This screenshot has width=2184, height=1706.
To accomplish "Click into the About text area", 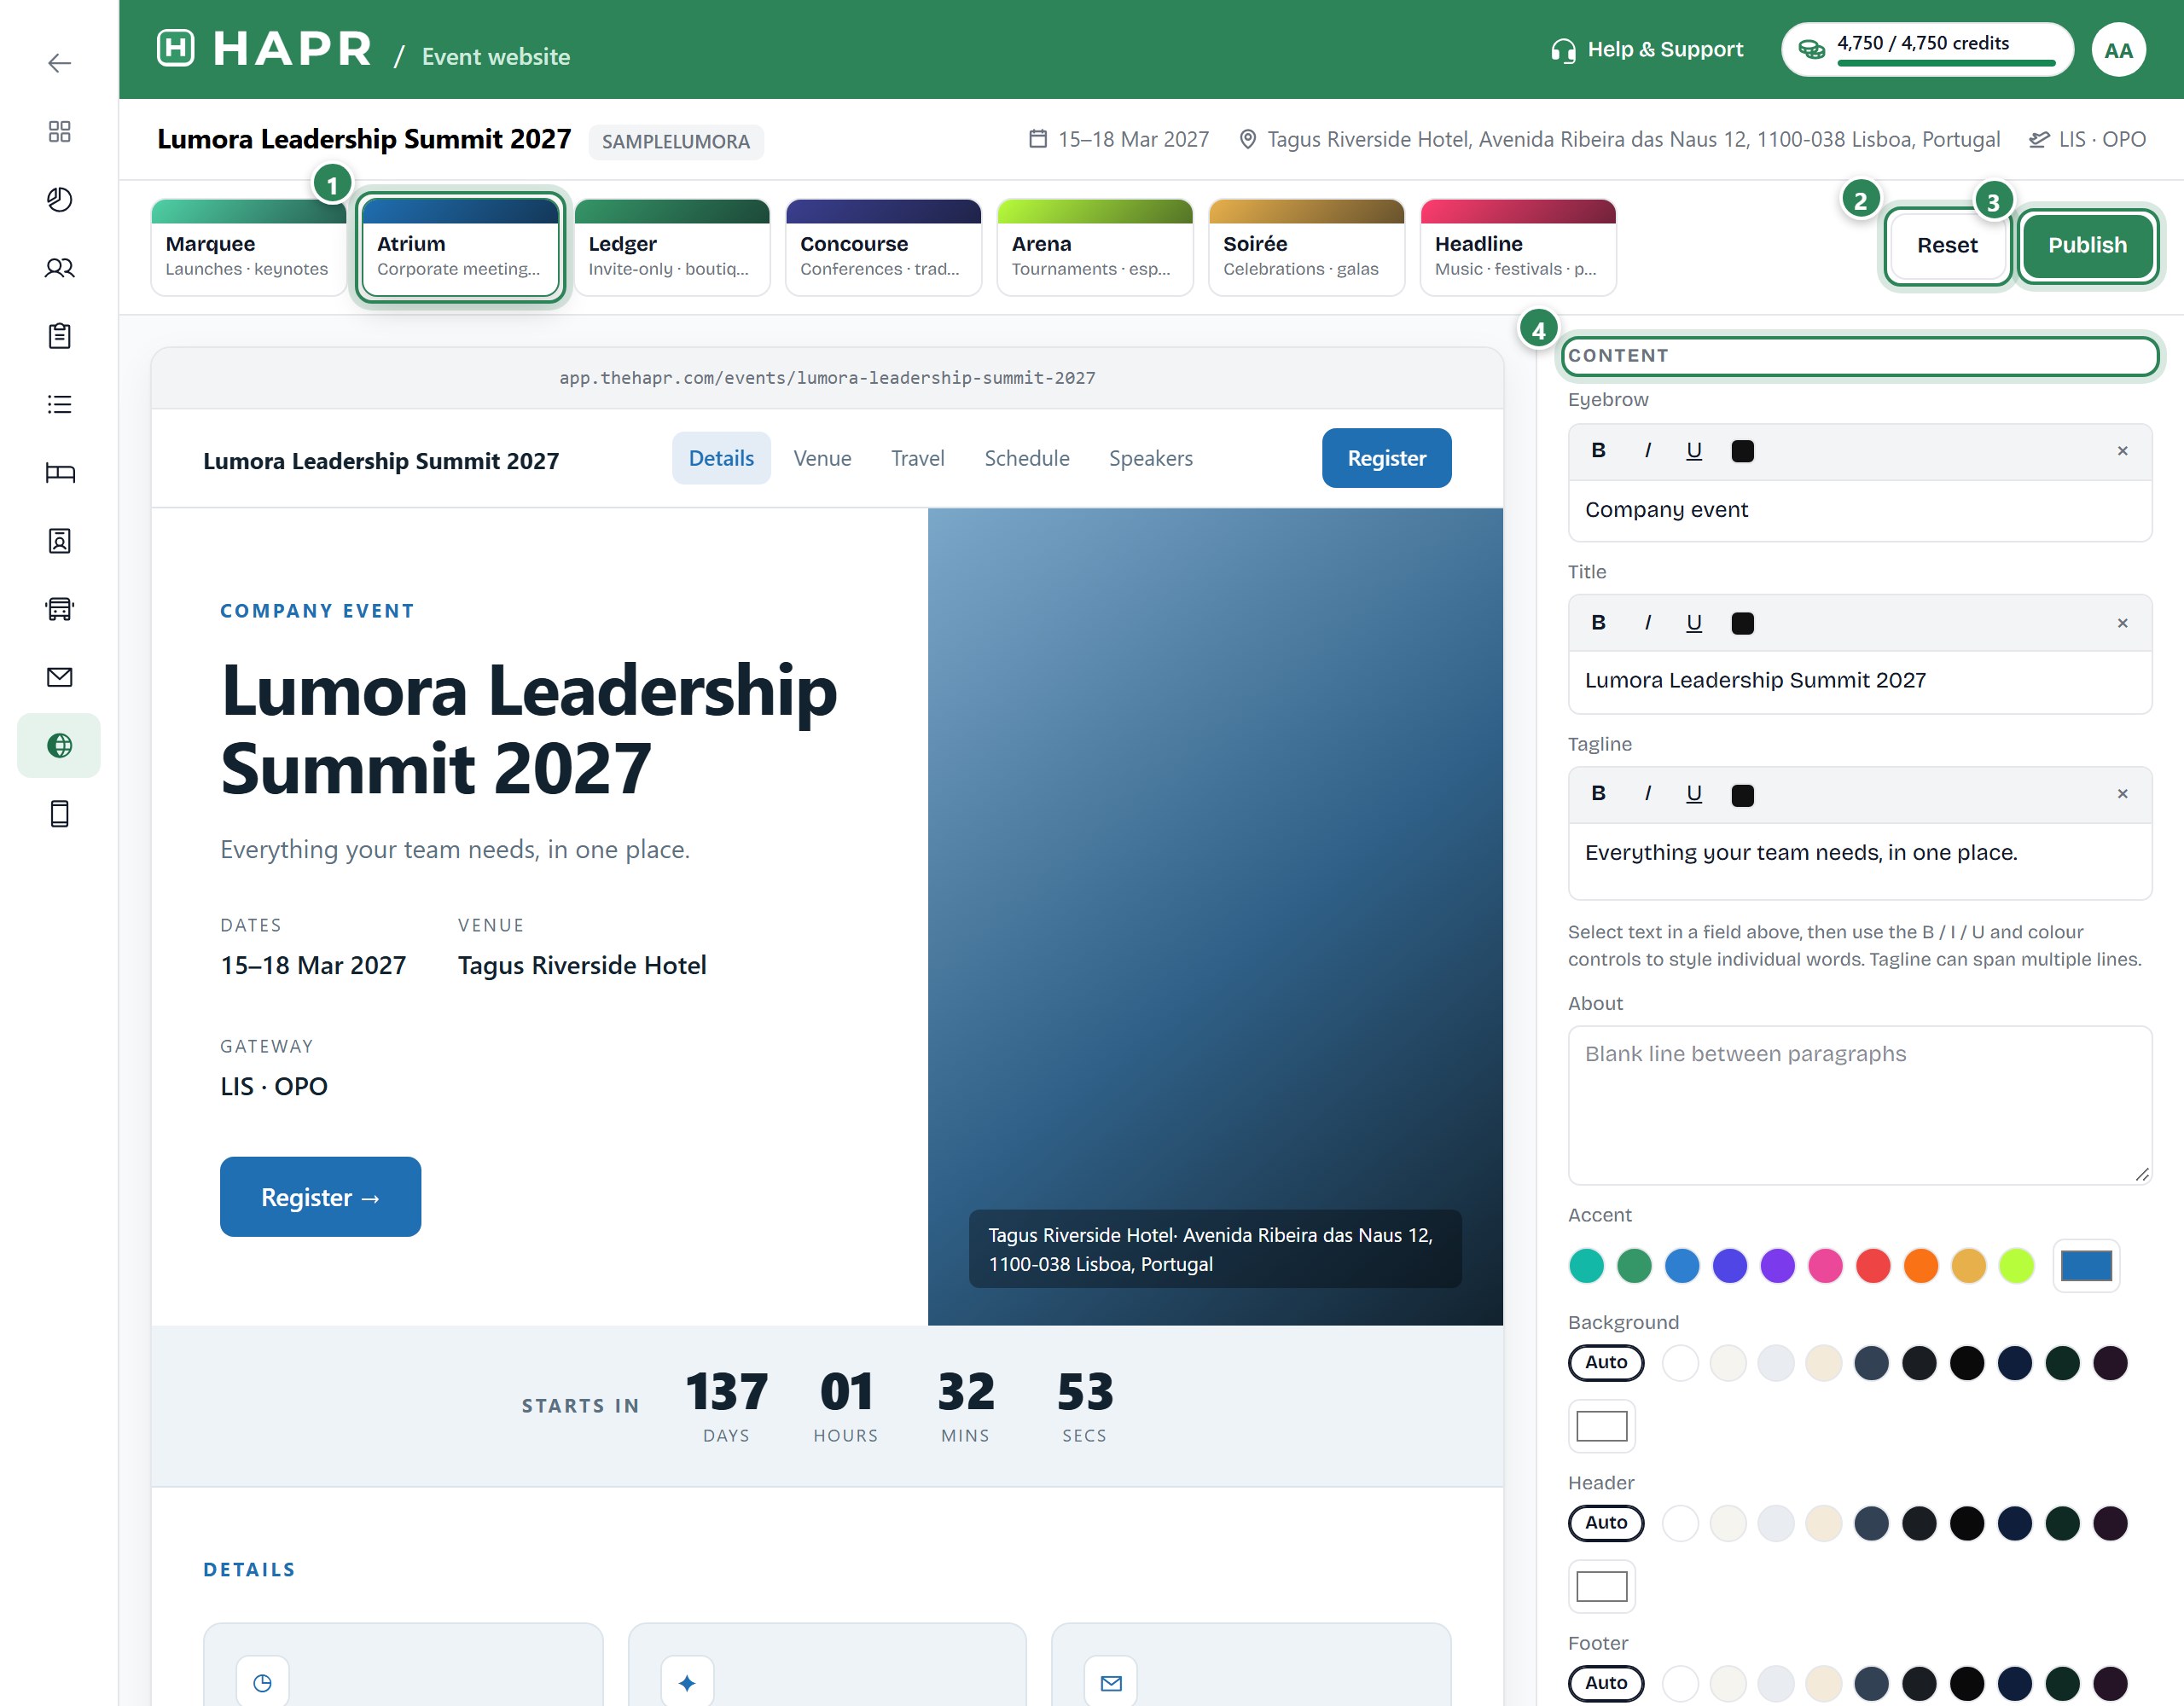I will pos(1859,1106).
